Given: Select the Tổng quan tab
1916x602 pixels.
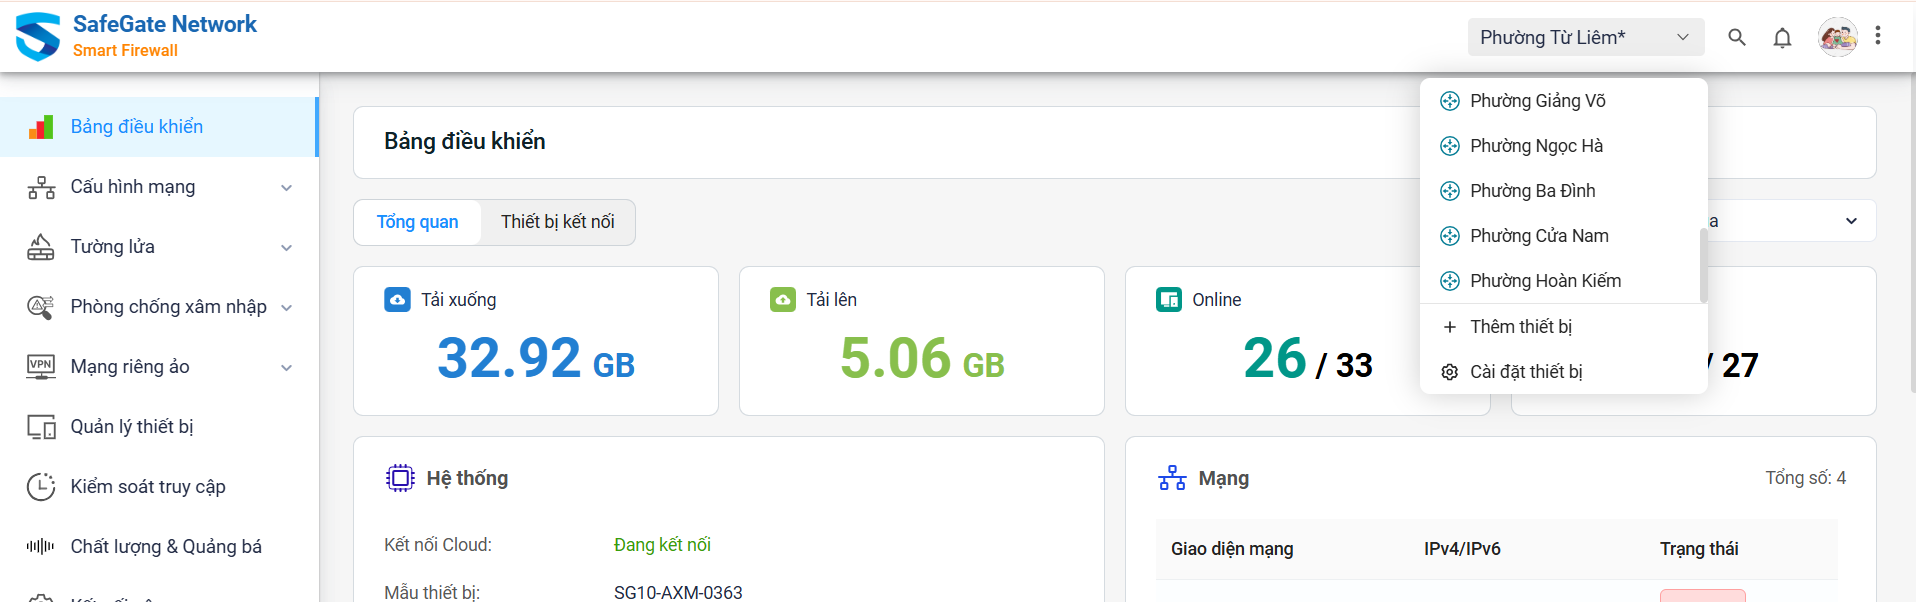Looking at the screenshot, I should click(417, 222).
